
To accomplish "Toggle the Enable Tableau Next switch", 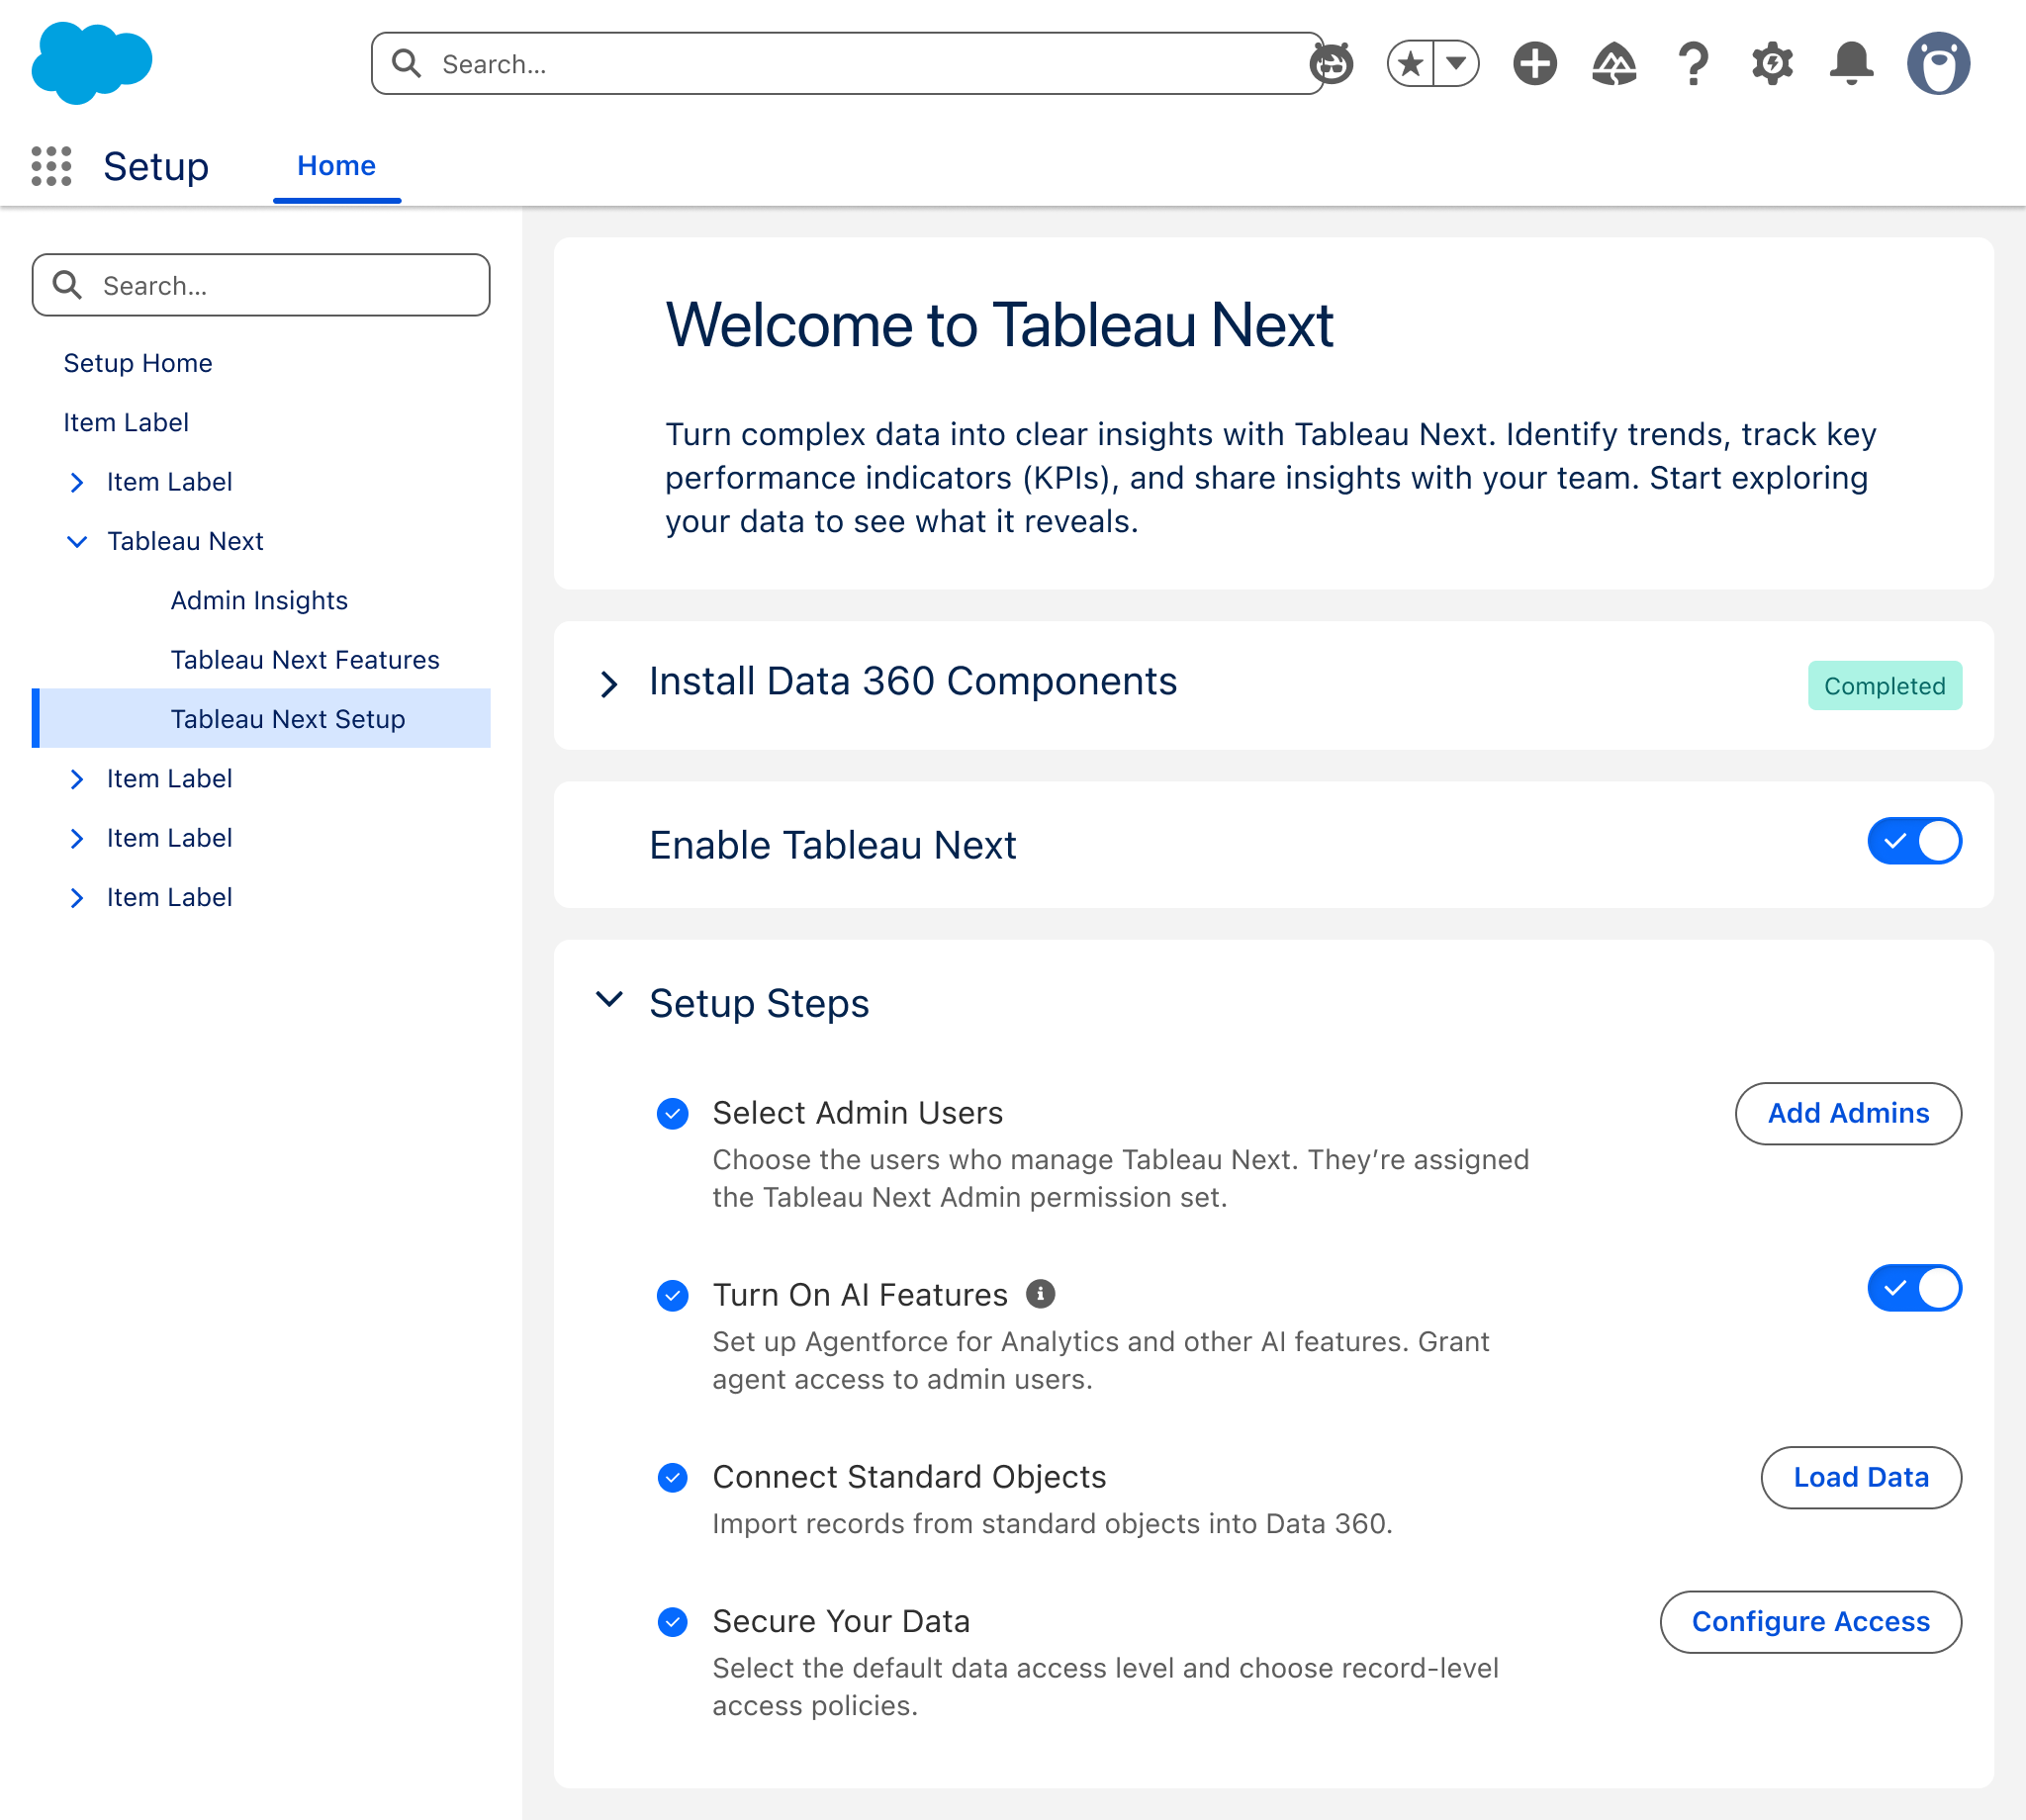I will coord(1914,842).
